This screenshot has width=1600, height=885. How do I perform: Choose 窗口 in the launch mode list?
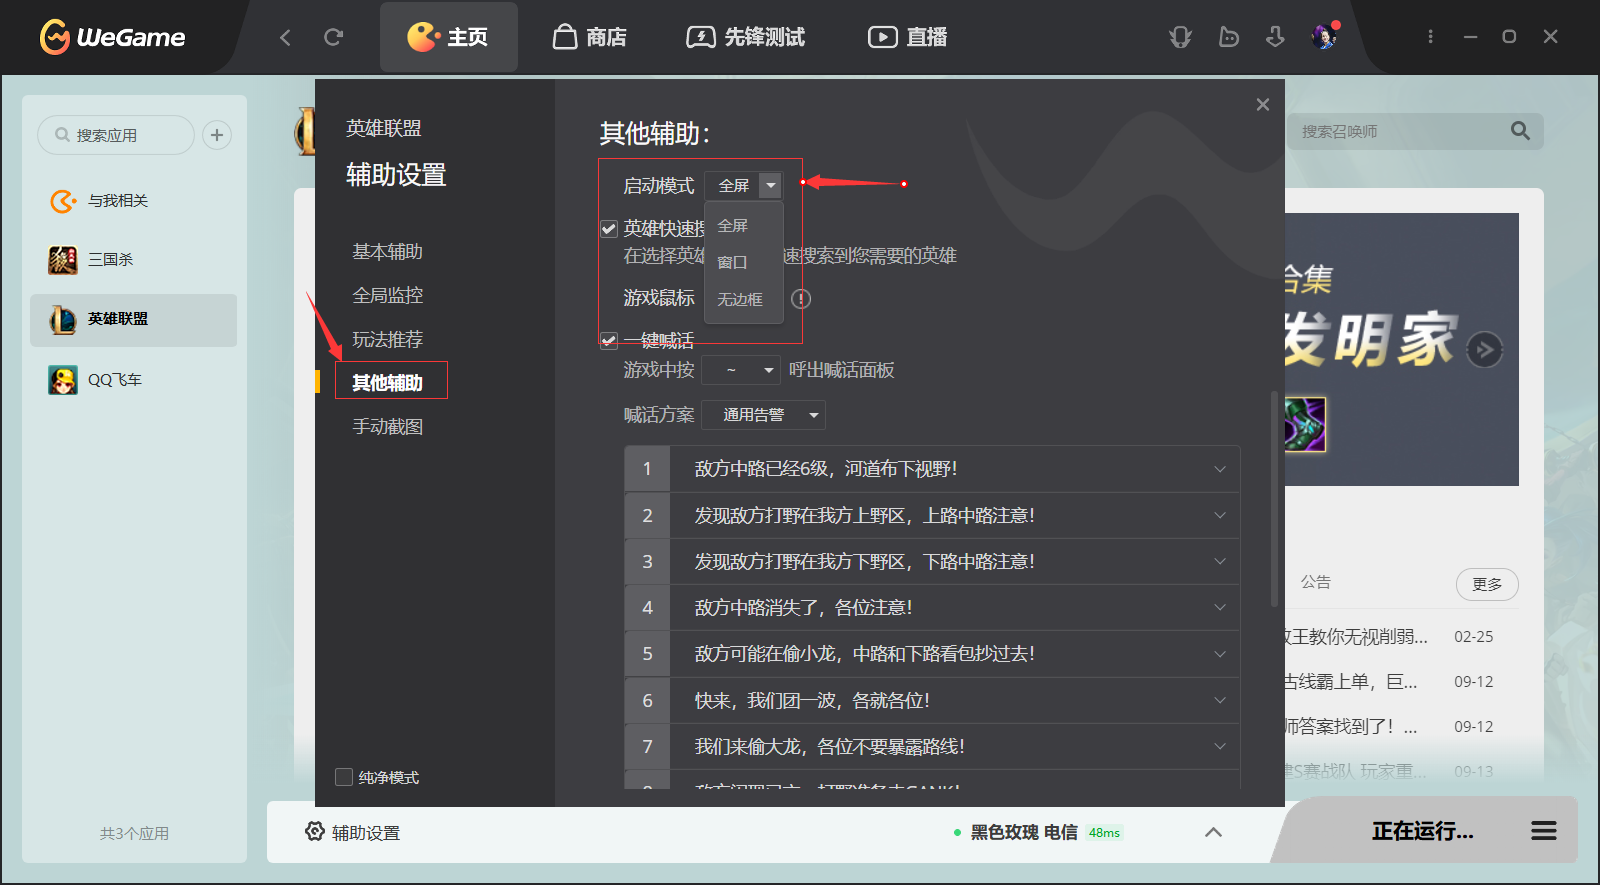pos(733,263)
